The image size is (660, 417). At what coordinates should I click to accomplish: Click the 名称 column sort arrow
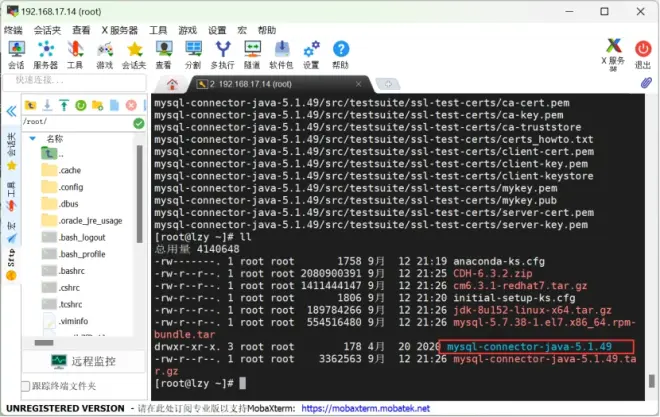coord(32,138)
